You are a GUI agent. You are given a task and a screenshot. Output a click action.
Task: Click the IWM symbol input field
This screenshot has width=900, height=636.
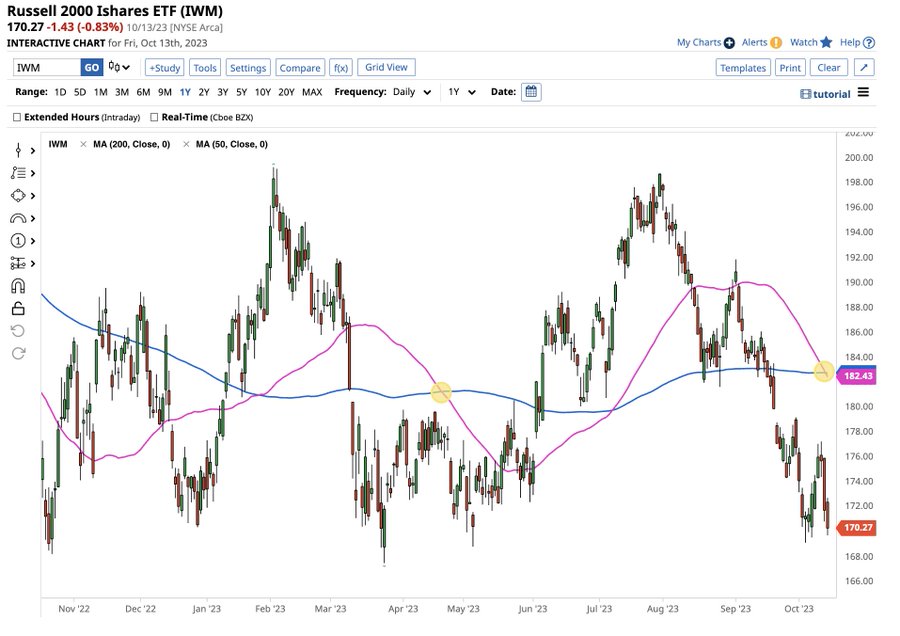point(47,68)
